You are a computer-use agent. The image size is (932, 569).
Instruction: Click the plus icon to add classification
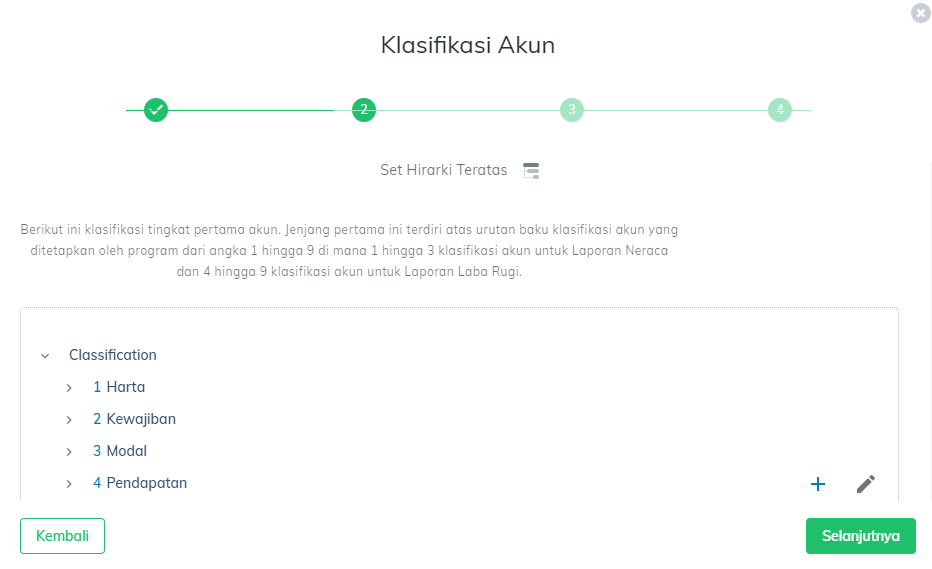click(x=818, y=484)
